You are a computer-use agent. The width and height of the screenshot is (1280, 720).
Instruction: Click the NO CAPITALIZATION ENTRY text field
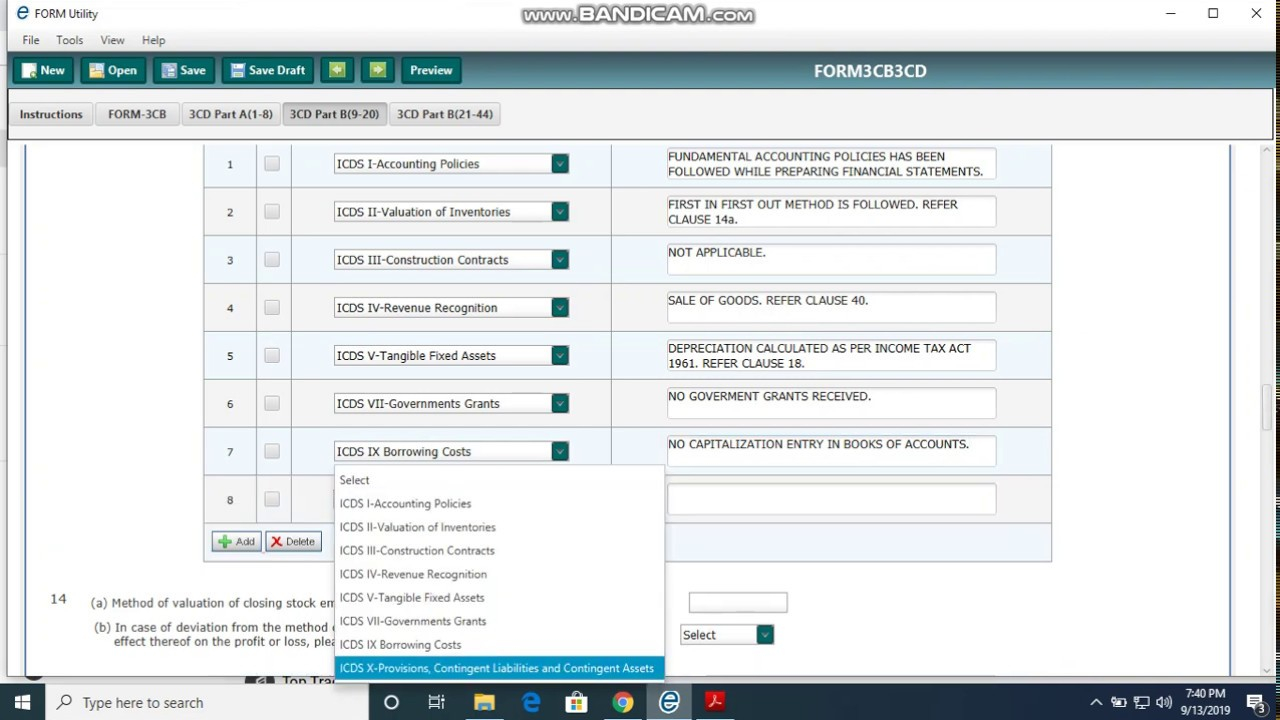coord(831,452)
